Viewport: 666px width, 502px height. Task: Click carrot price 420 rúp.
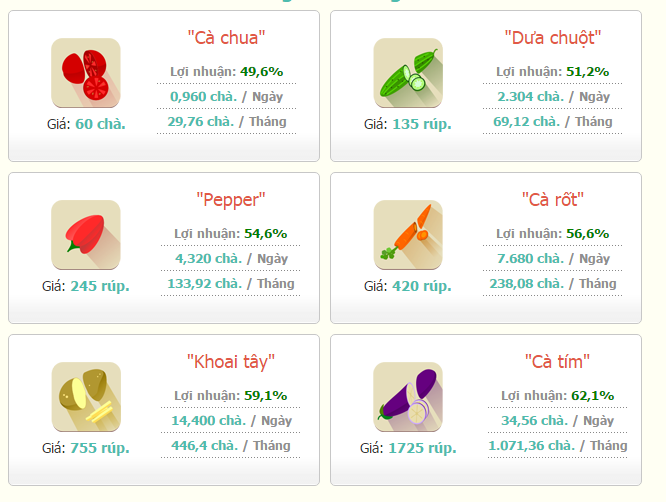tap(422, 286)
